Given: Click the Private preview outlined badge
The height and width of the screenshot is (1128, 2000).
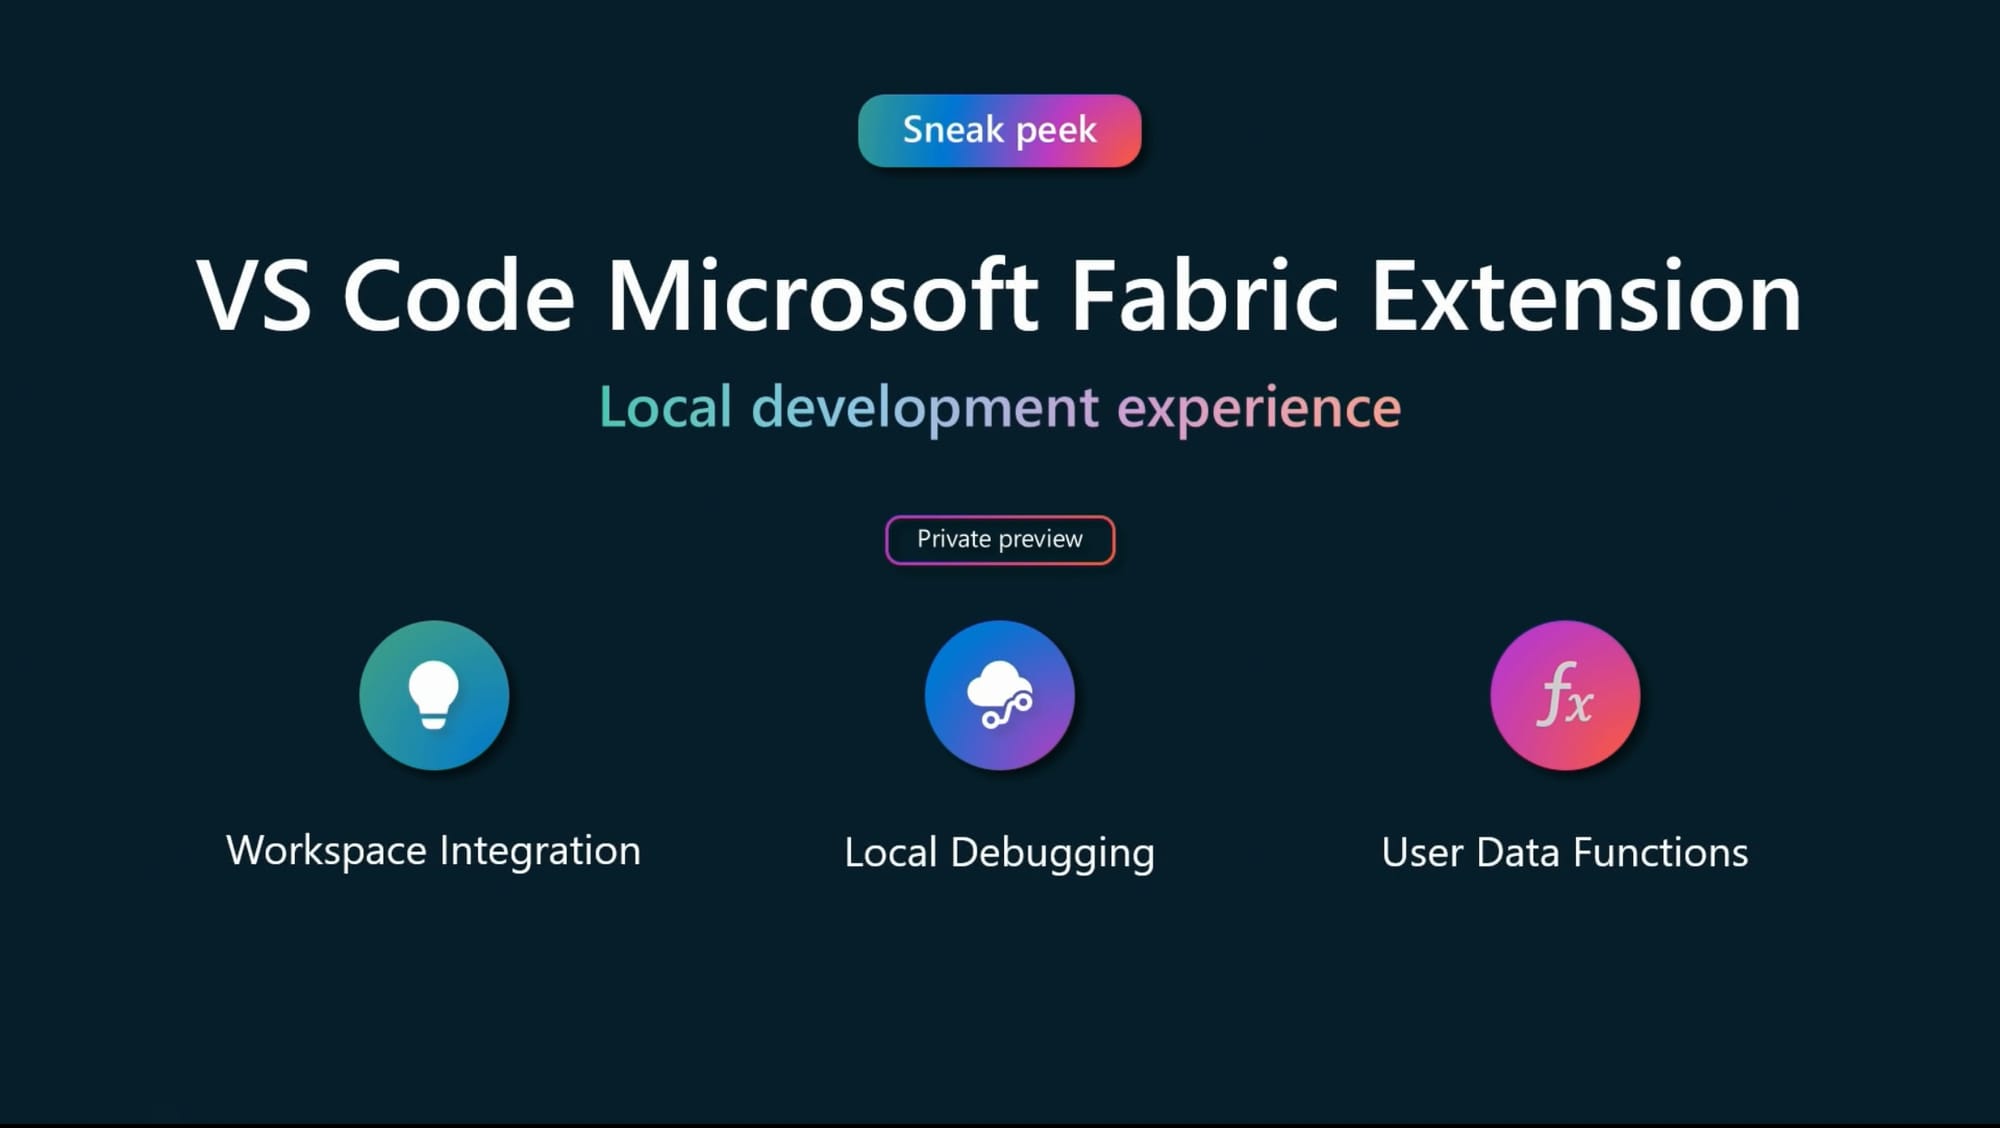Looking at the screenshot, I should 1000,540.
